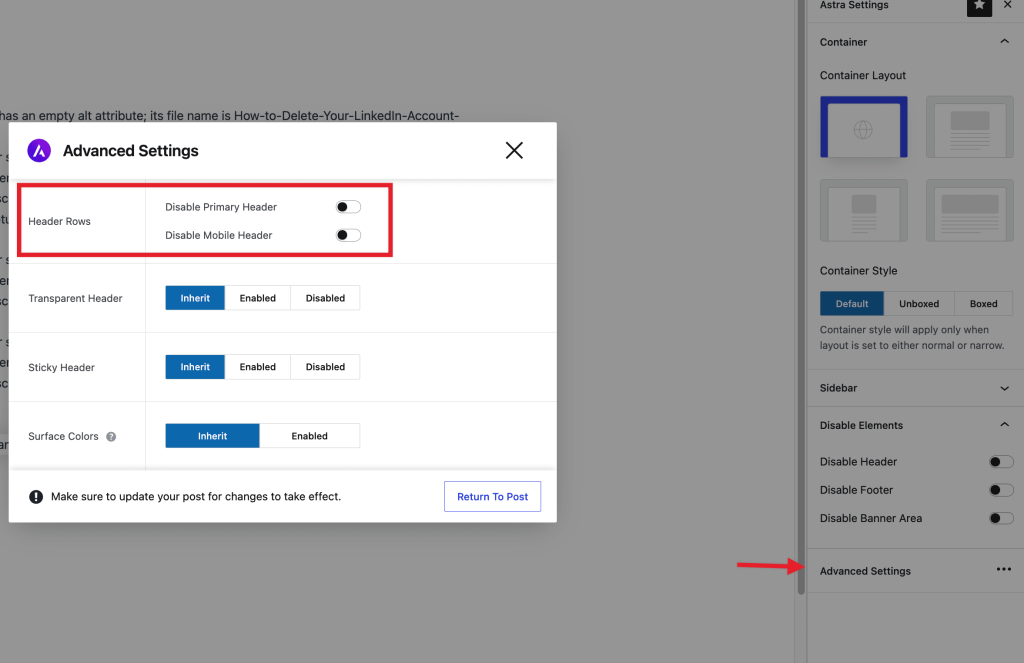Image resolution: width=1024 pixels, height=663 pixels.
Task: Choose the globe default container layout
Action: click(863, 127)
